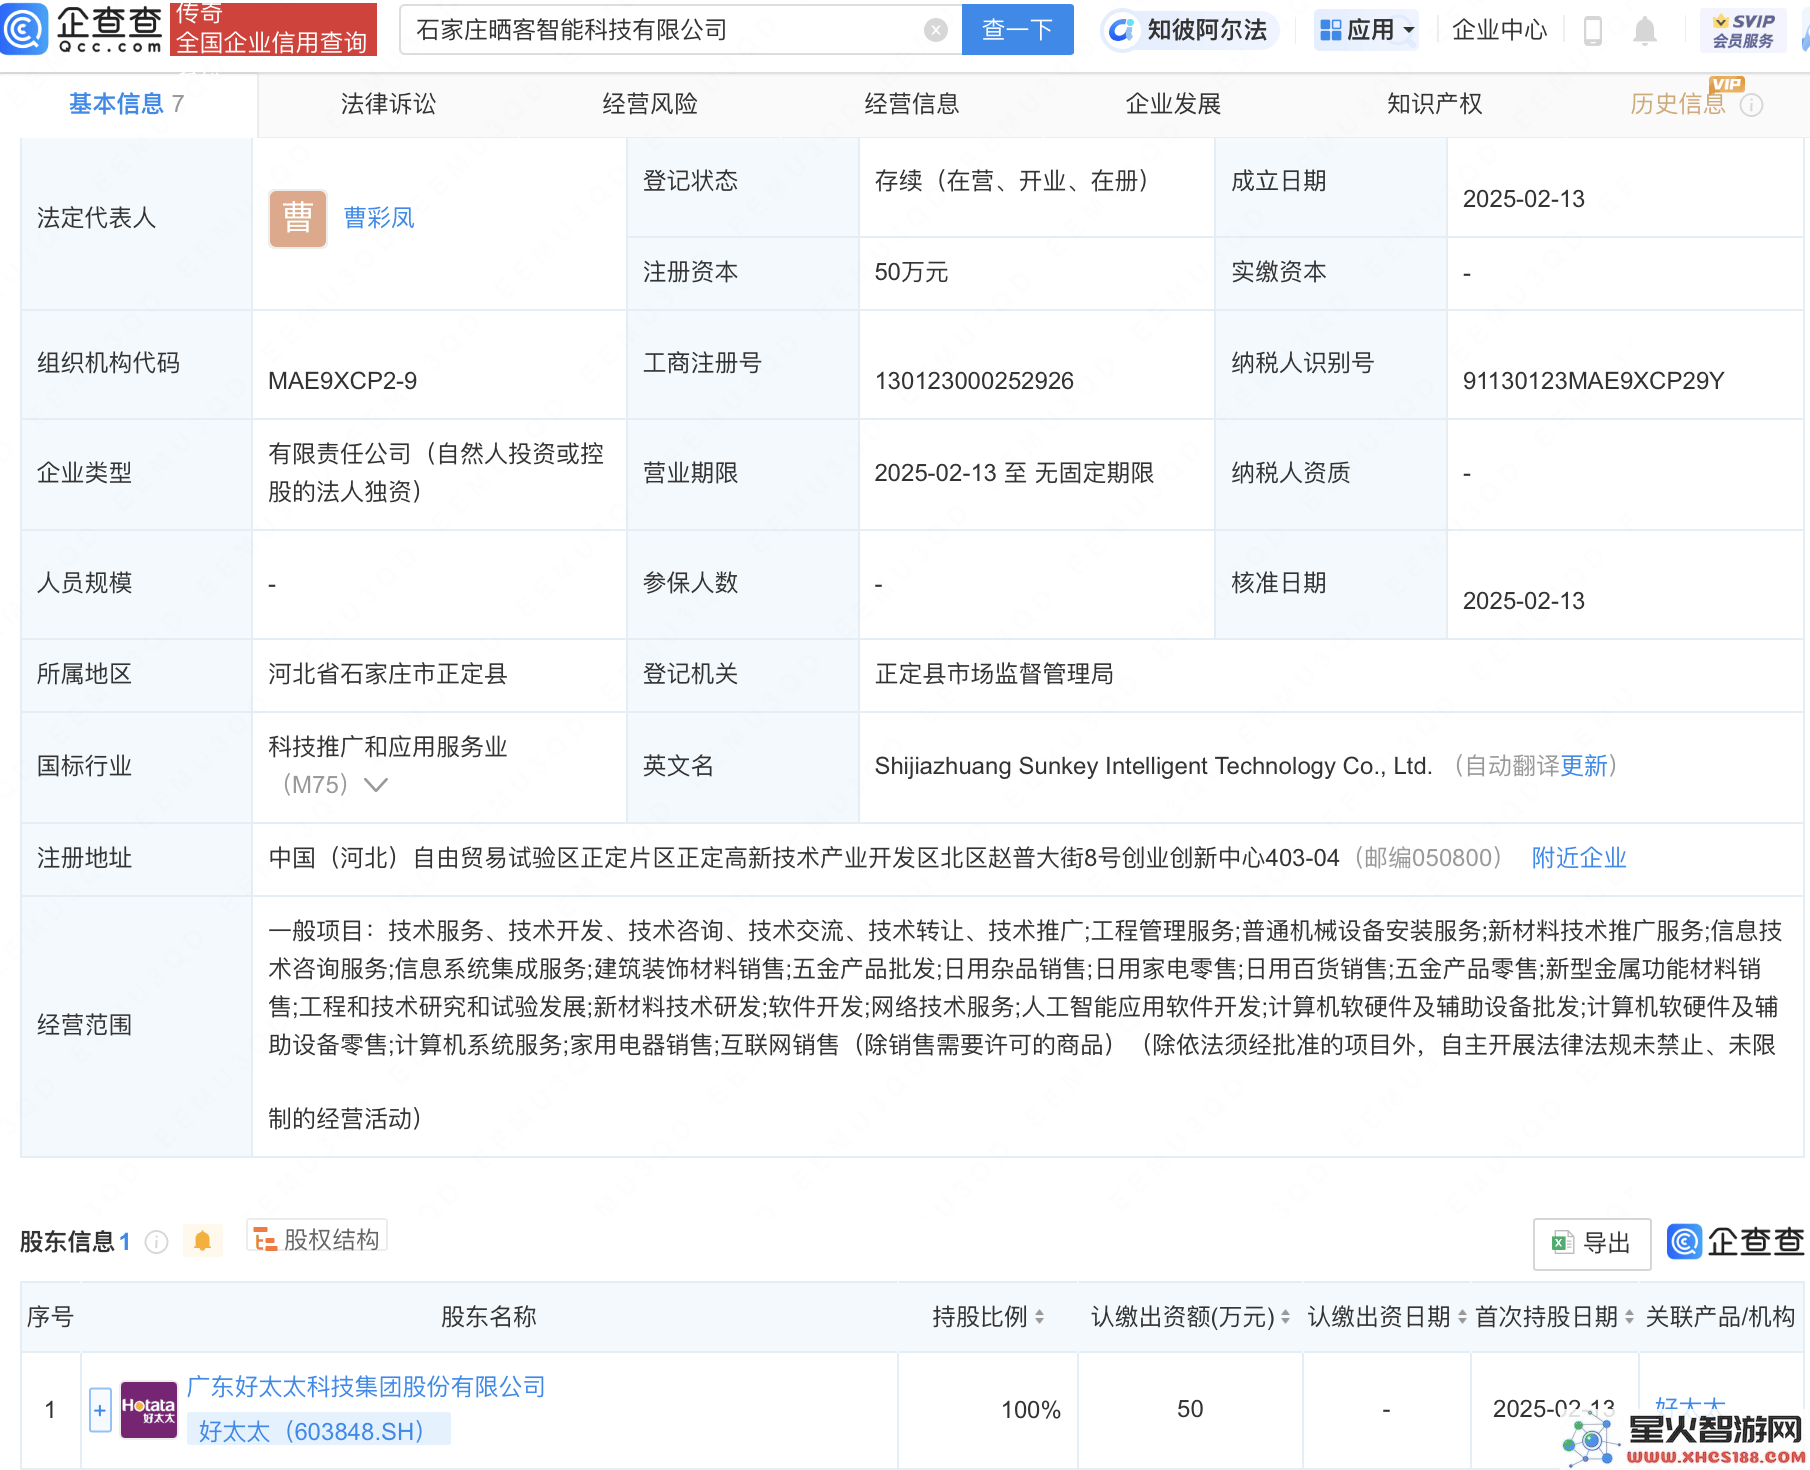Switch to 基本信息 tab
1810x1470 pixels.
click(126, 104)
